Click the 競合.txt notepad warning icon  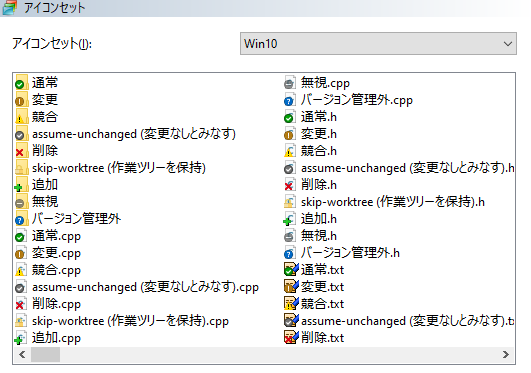[291, 304]
